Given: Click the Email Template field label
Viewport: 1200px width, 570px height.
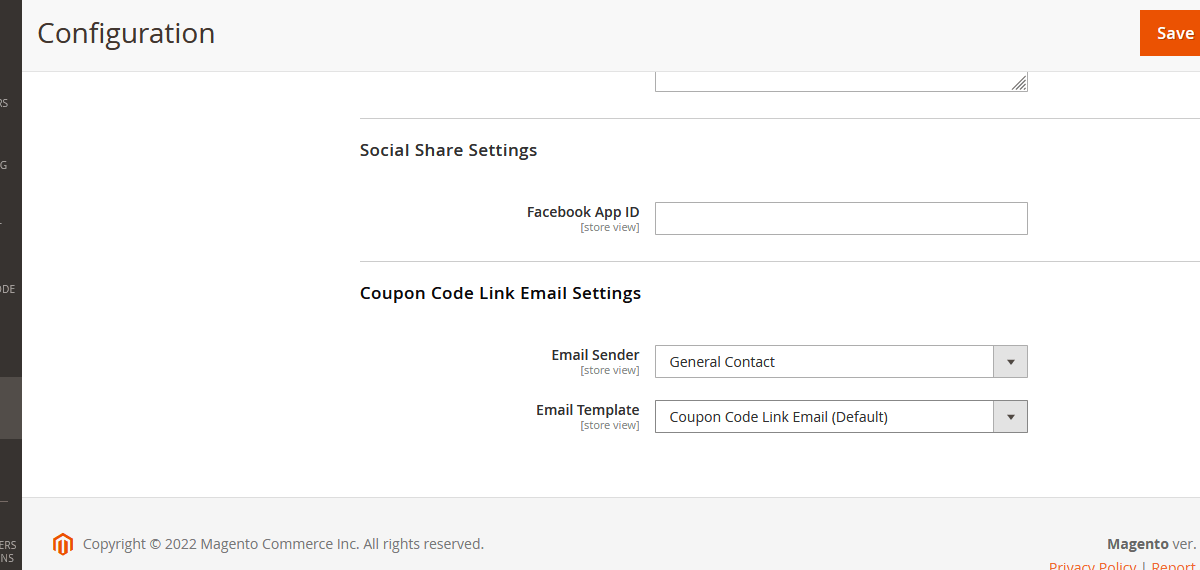Looking at the screenshot, I should 588,410.
